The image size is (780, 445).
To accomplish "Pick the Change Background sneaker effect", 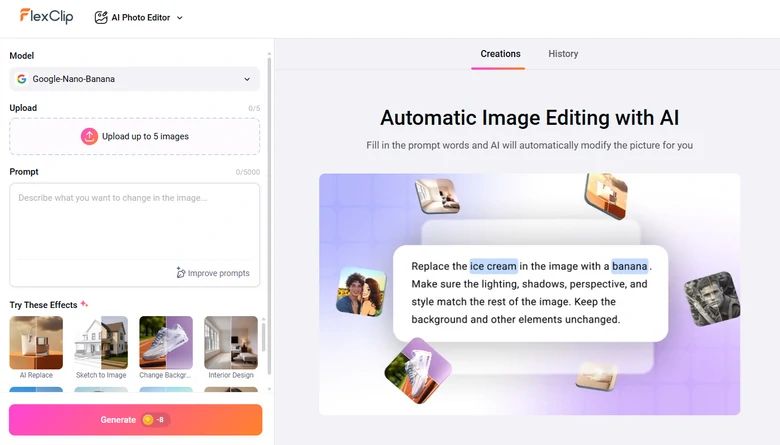I will click(x=166, y=343).
